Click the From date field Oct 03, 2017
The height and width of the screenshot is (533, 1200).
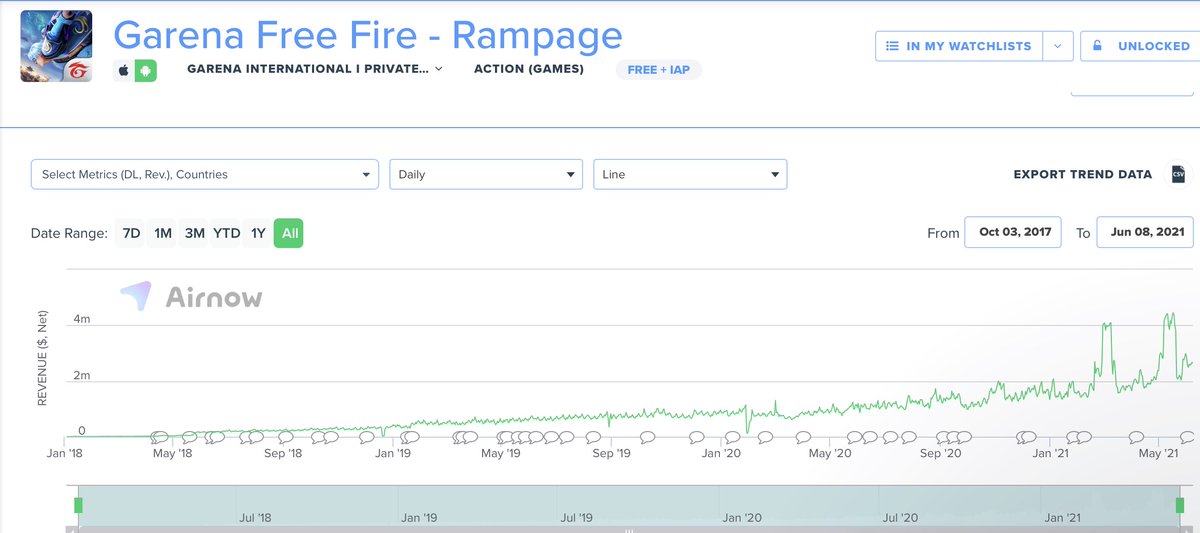tap(1013, 232)
